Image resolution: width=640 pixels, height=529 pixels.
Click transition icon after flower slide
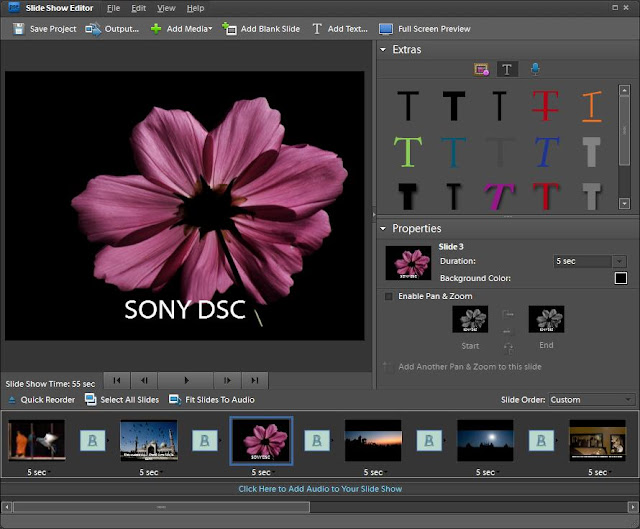317,440
